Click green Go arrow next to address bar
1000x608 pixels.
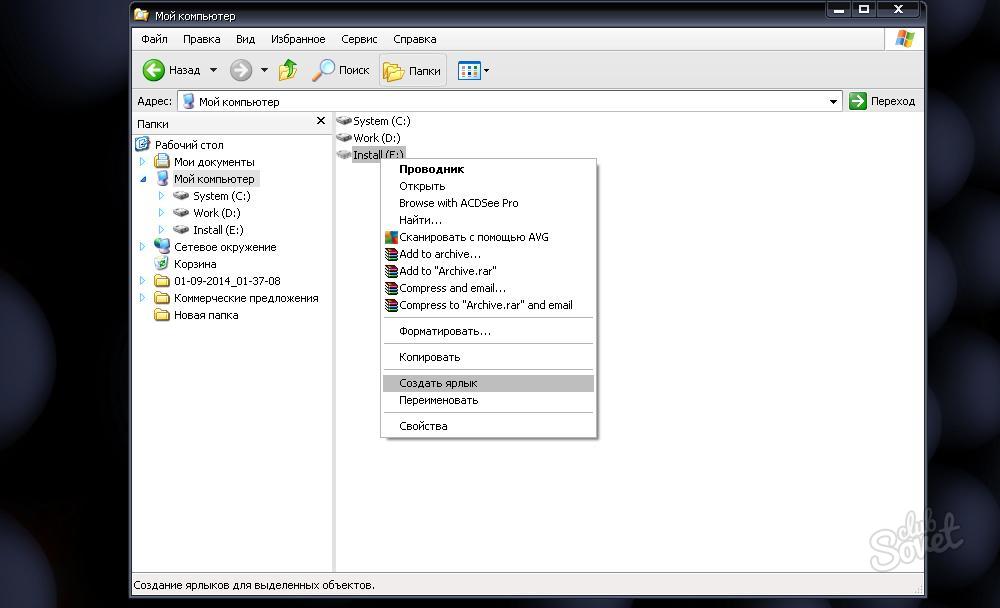tap(858, 101)
